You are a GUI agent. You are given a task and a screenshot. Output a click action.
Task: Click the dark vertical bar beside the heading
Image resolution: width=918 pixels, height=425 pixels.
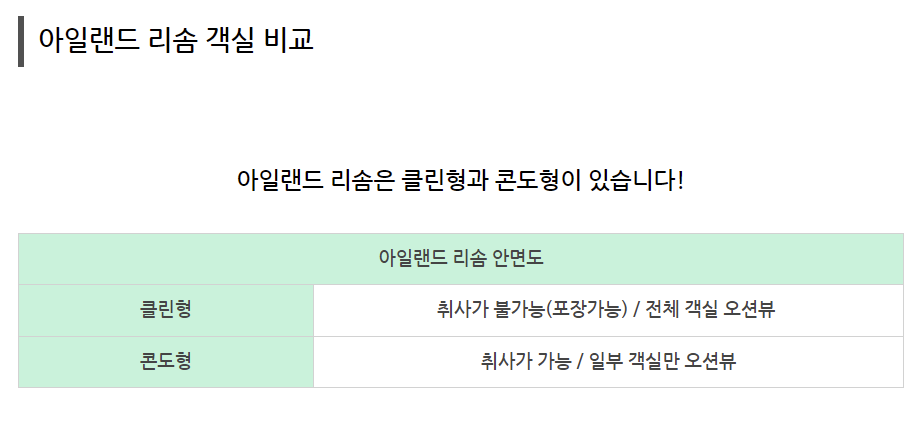click(x=21, y=41)
